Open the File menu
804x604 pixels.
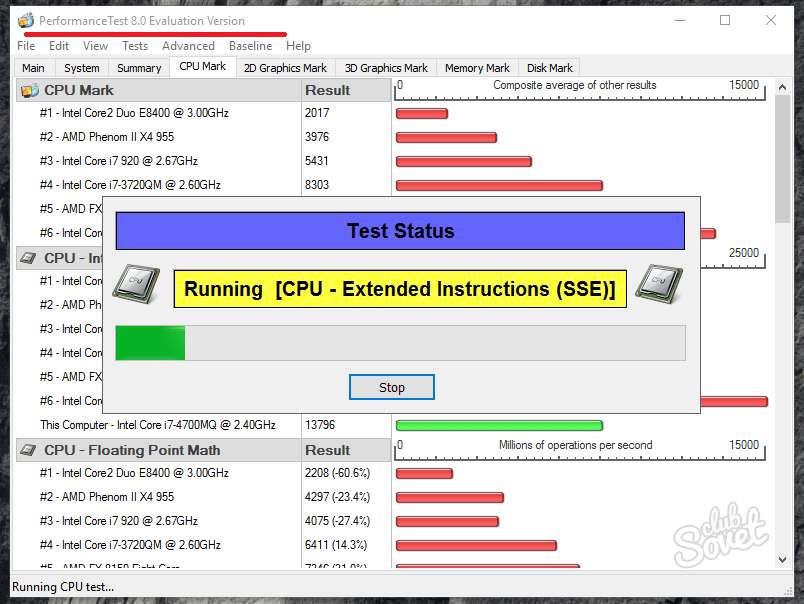26,46
